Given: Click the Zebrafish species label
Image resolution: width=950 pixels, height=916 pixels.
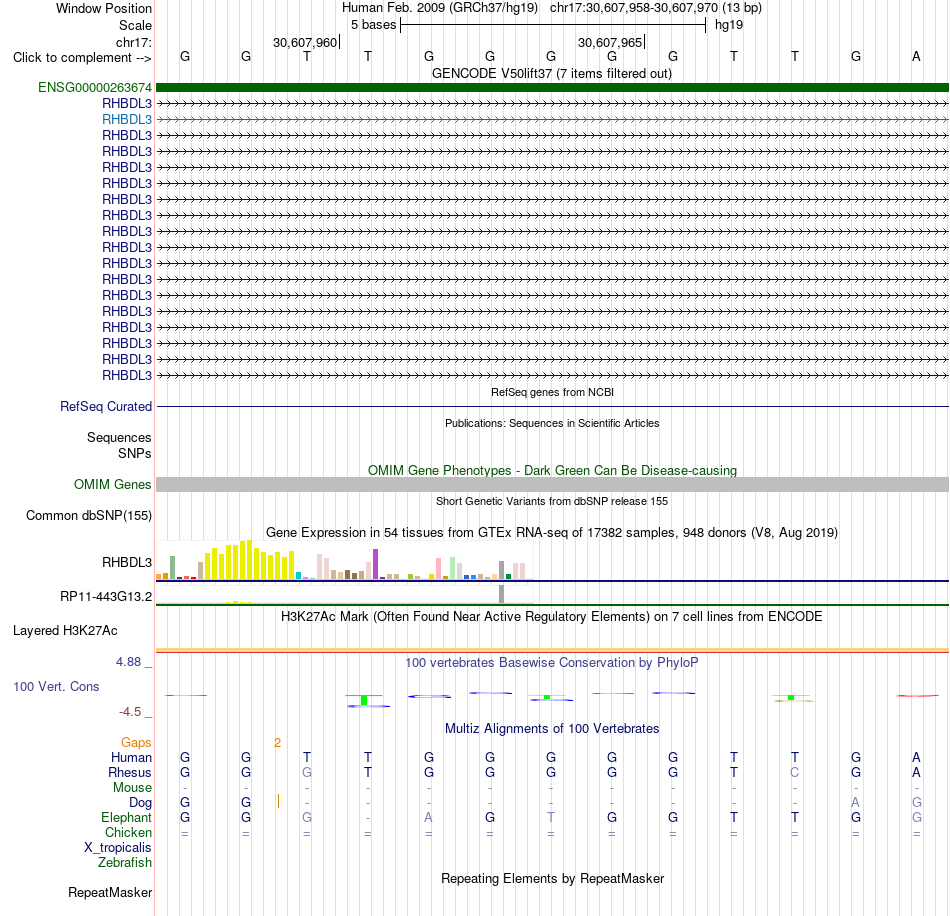Looking at the screenshot, I should click(x=125, y=863).
